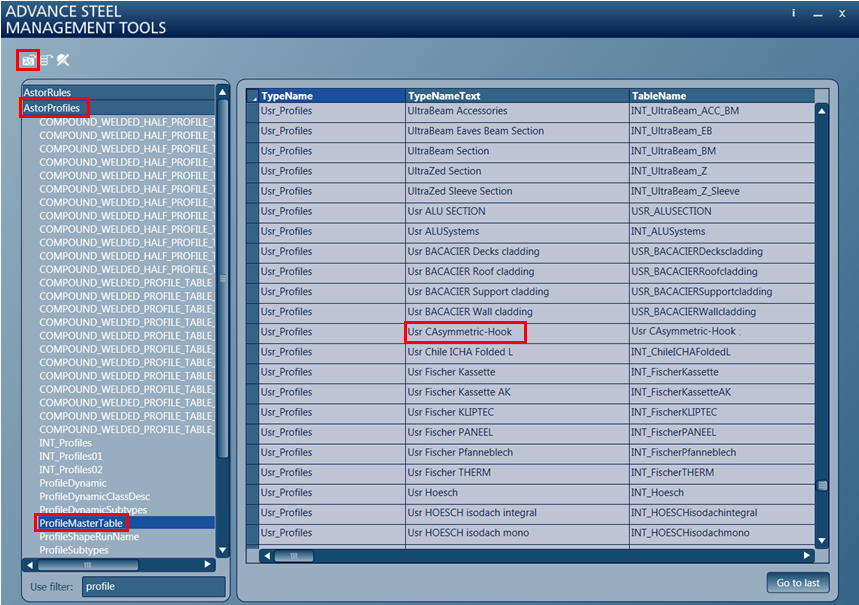Viewport: 859px width, 605px height.
Task: Sort by the TypeNameText column header
Action: click(517, 96)
